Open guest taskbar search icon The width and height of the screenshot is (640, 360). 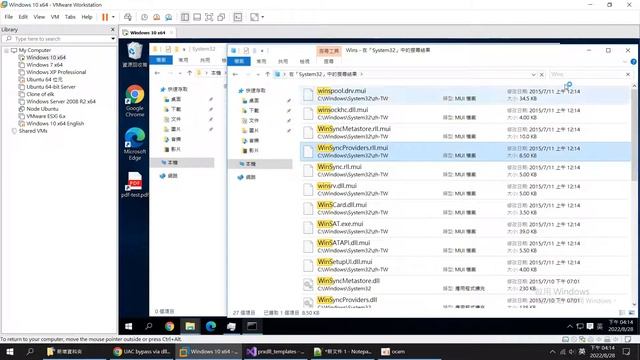[x=149, y=326]
